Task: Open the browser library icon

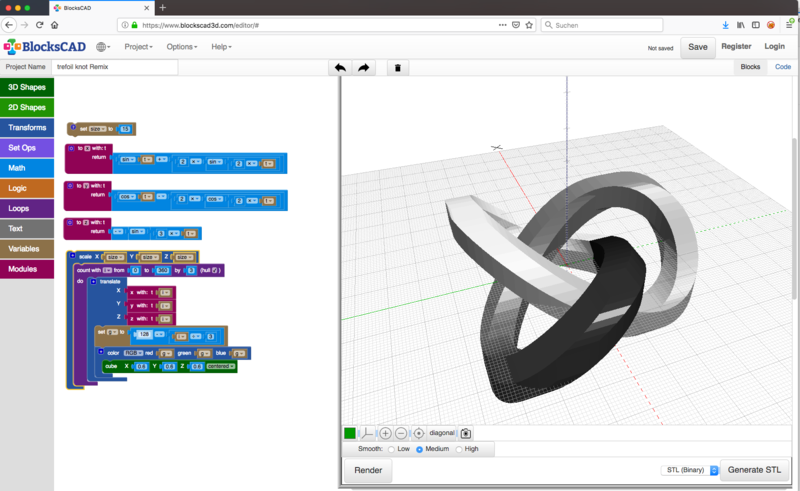Action: coord(740,24)
